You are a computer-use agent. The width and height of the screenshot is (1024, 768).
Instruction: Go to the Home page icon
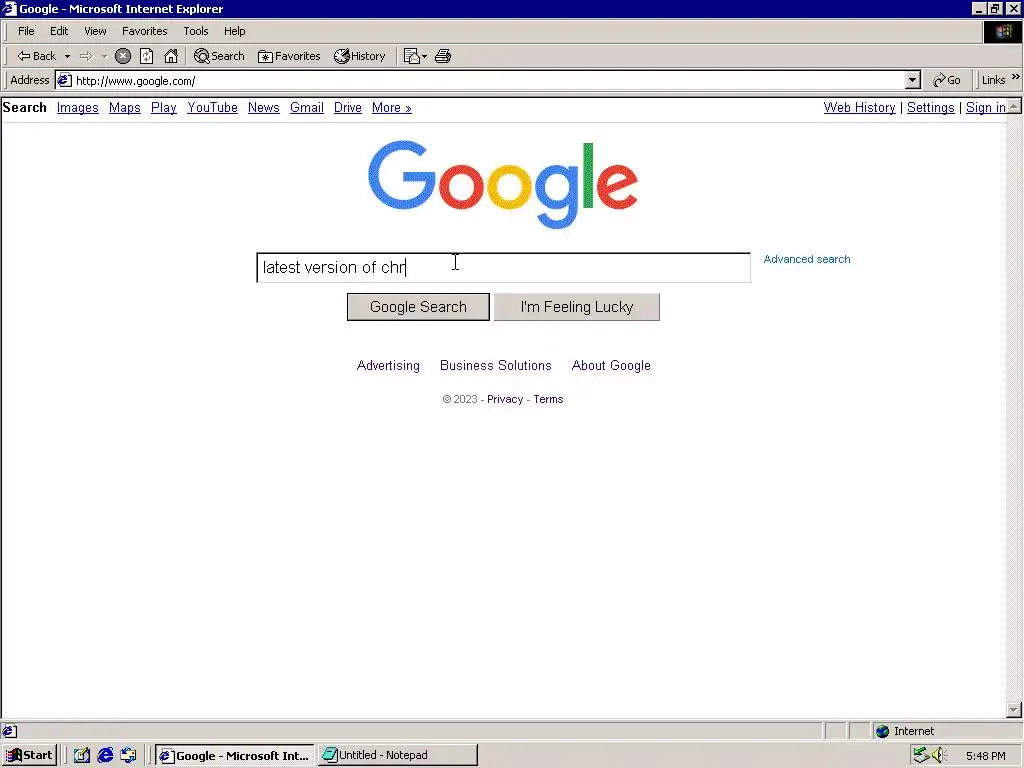tap(171, 56)
